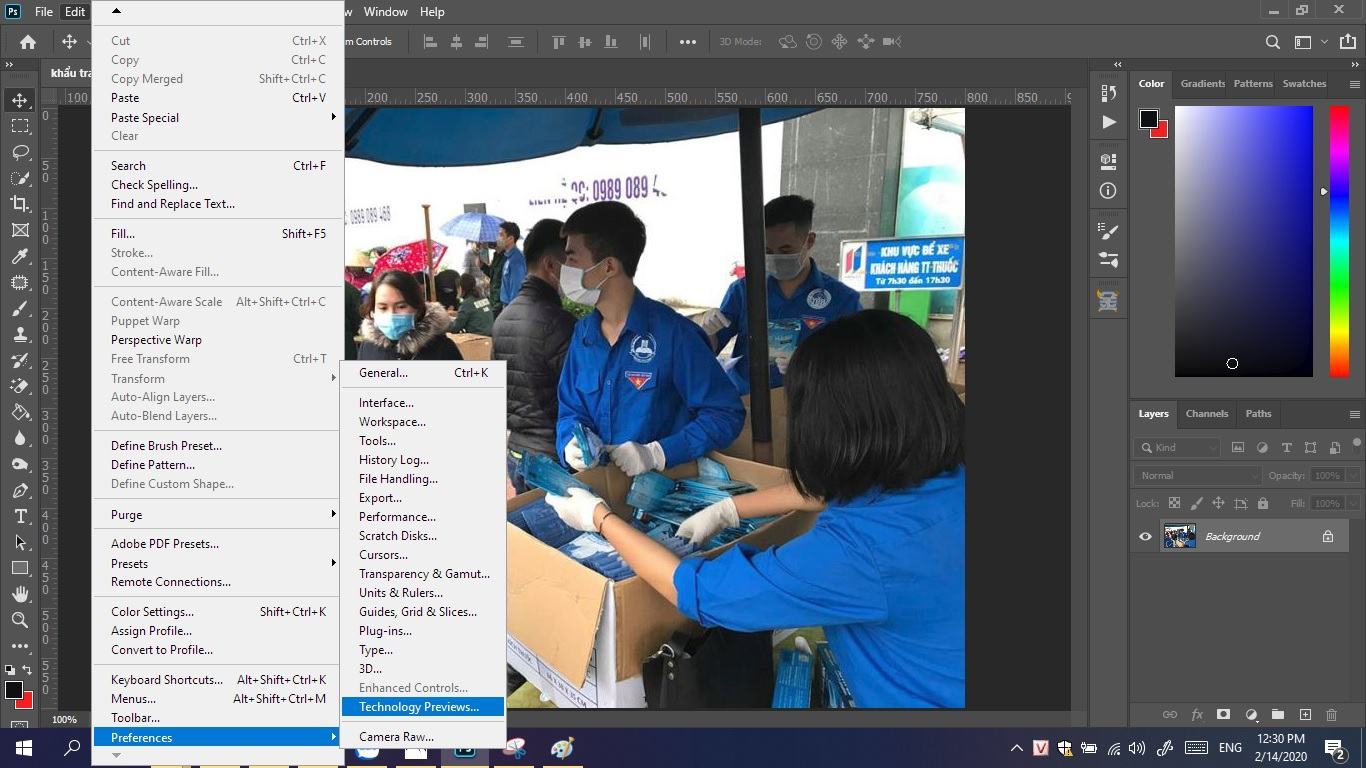The width and height of the screenshot is (1366, 768).
Task: Select the Move tool
Action: [20, 99]
